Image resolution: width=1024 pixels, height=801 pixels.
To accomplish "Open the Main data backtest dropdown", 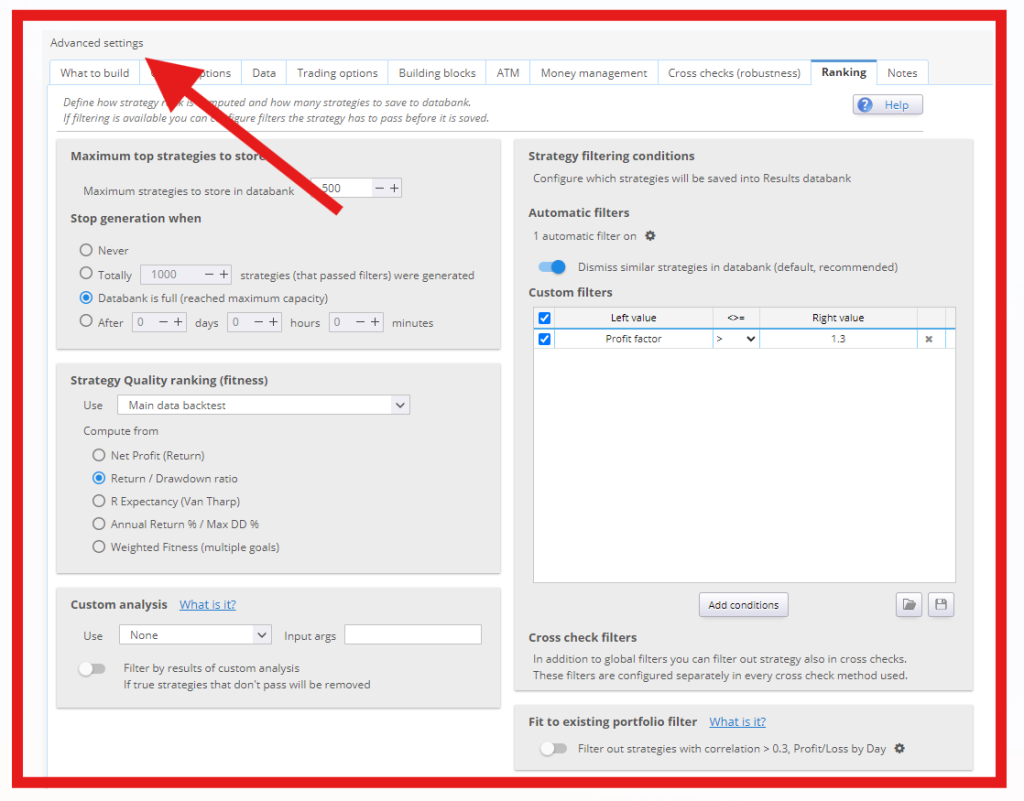I will tap(263, 405).
